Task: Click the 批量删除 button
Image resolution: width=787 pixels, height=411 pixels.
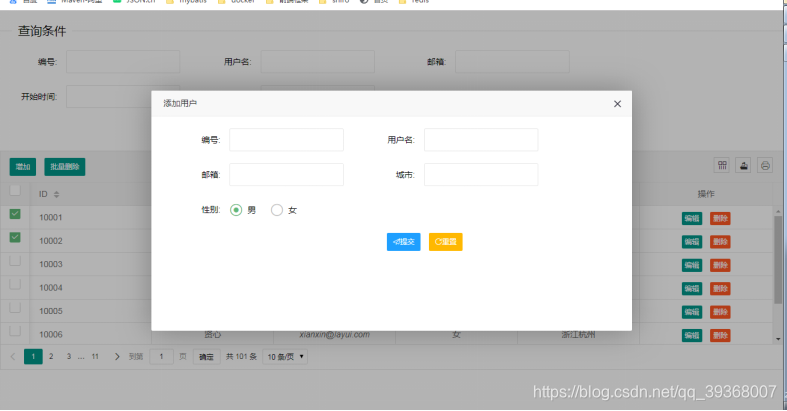Action: (x=65, y=167)
